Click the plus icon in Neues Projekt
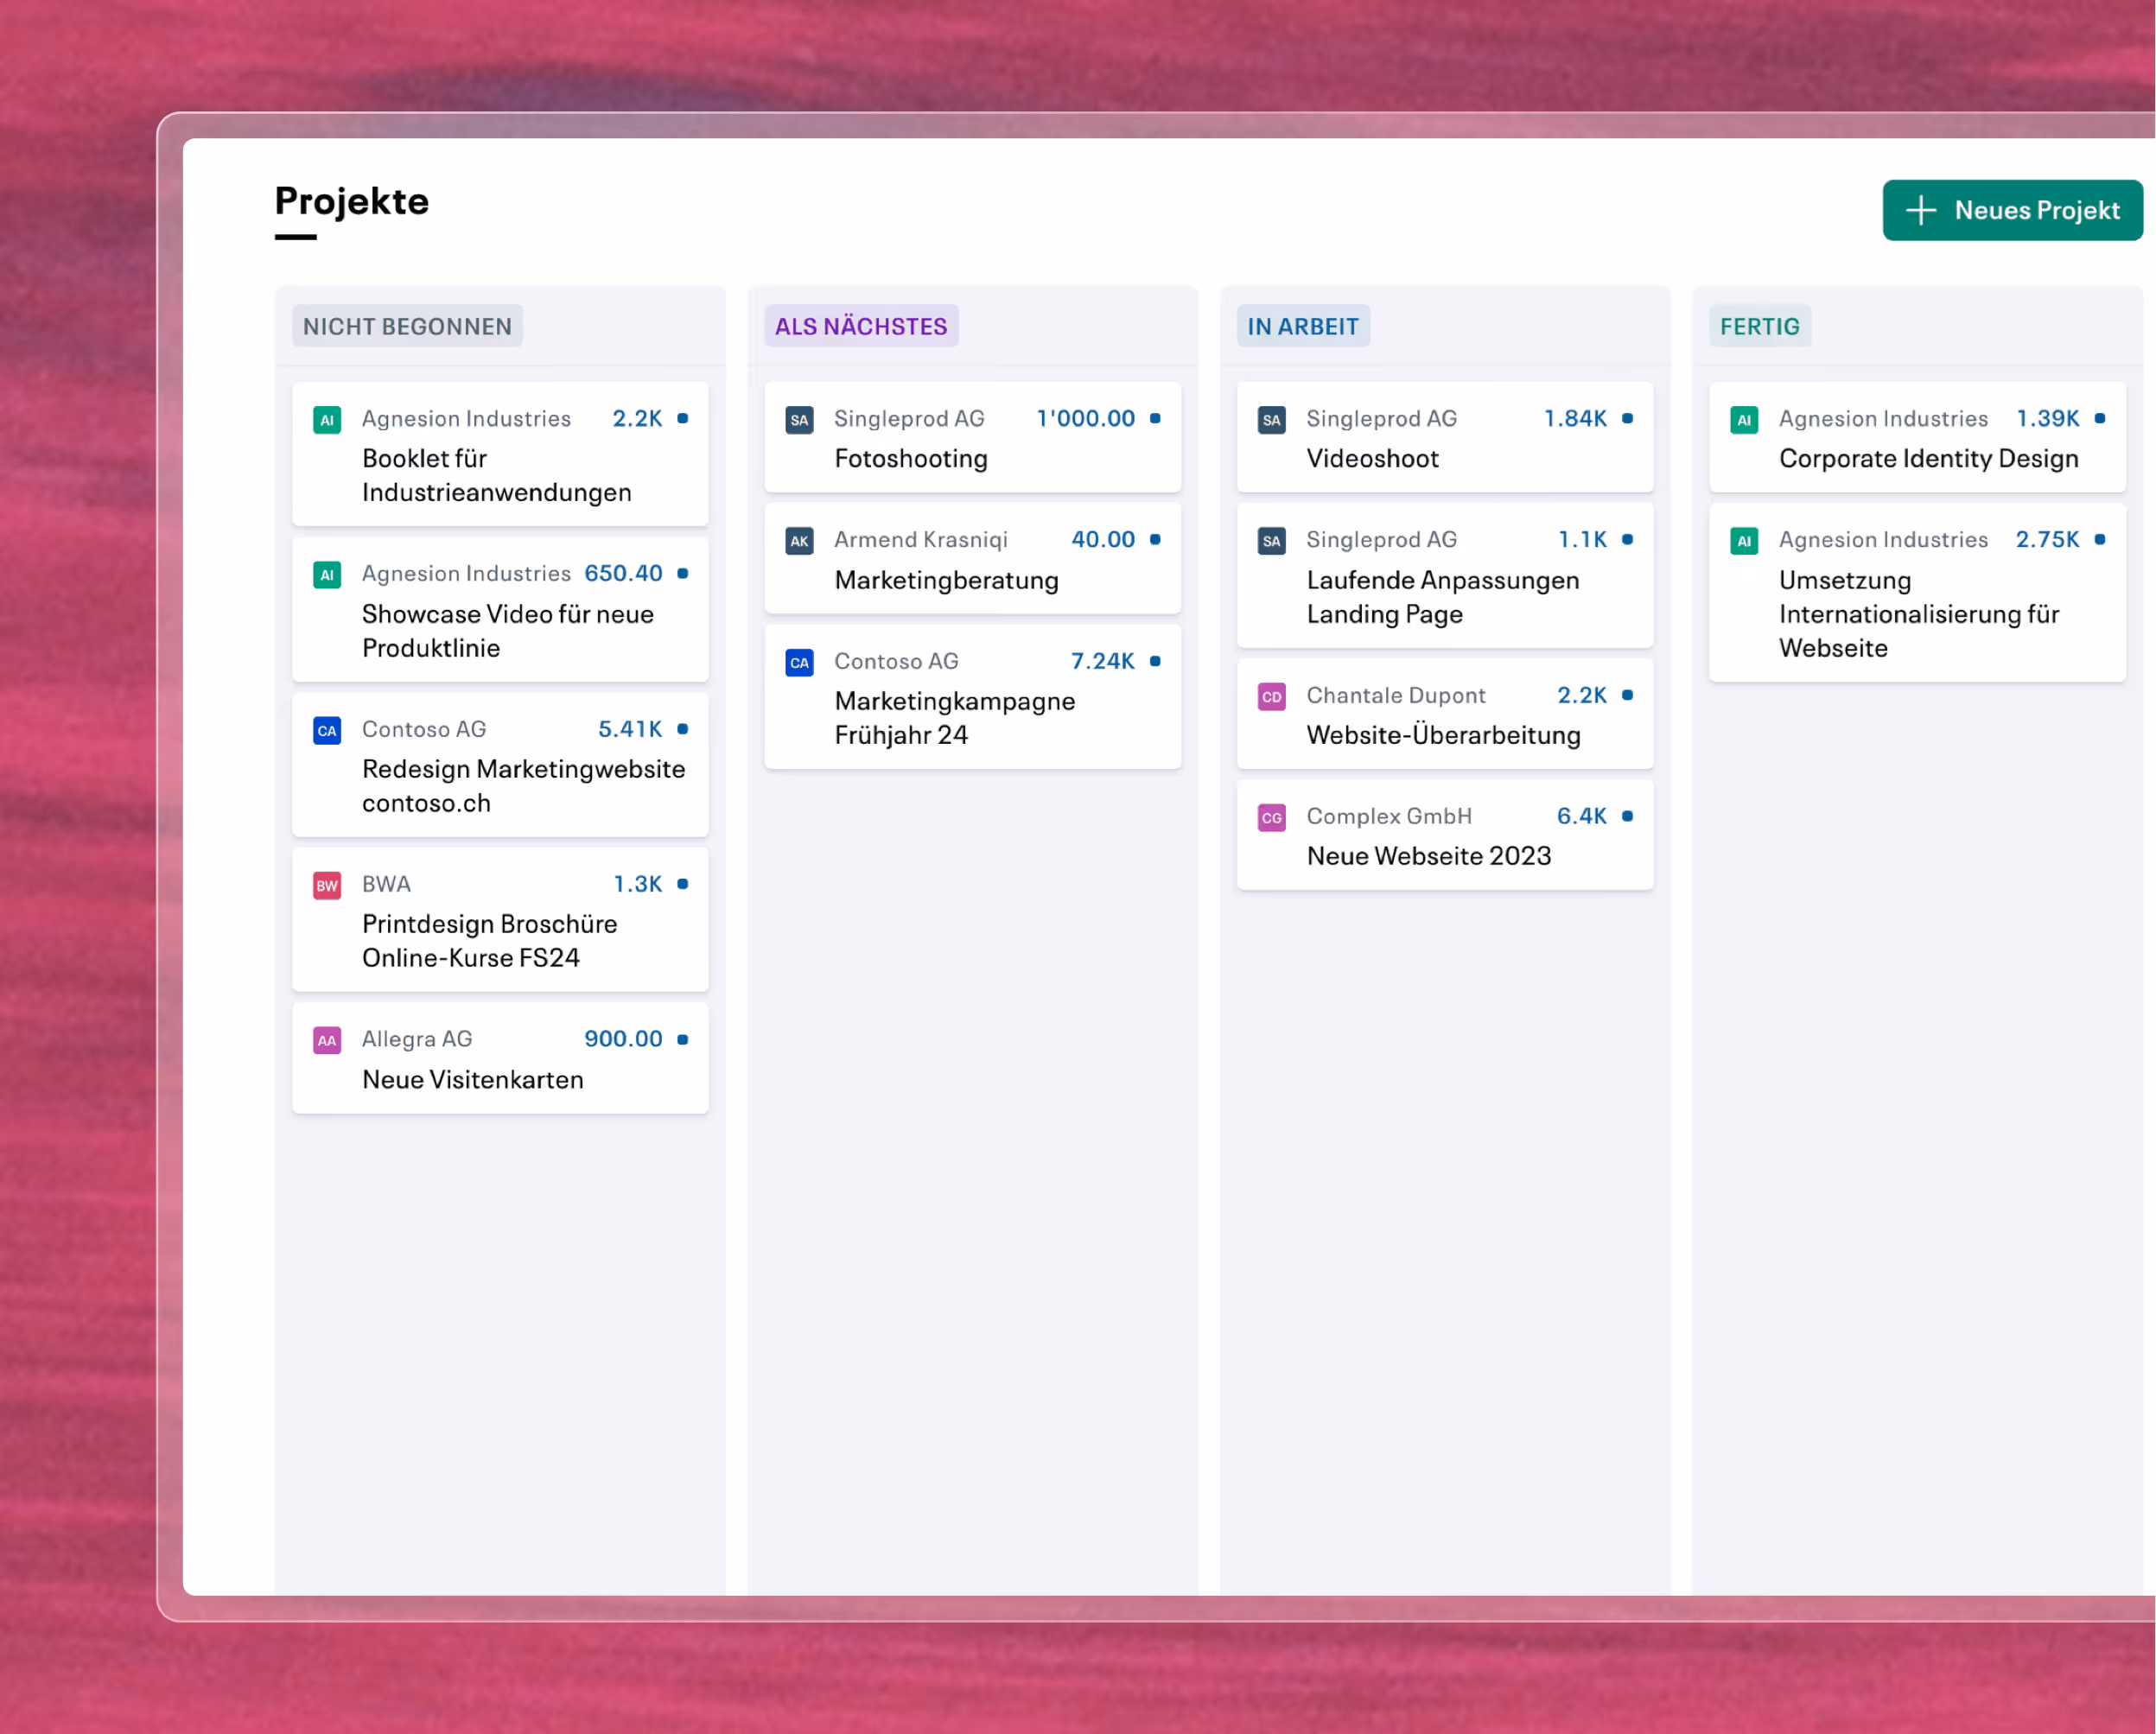Viewport: 2156px width, 1734px height. tap(1920, 210)
